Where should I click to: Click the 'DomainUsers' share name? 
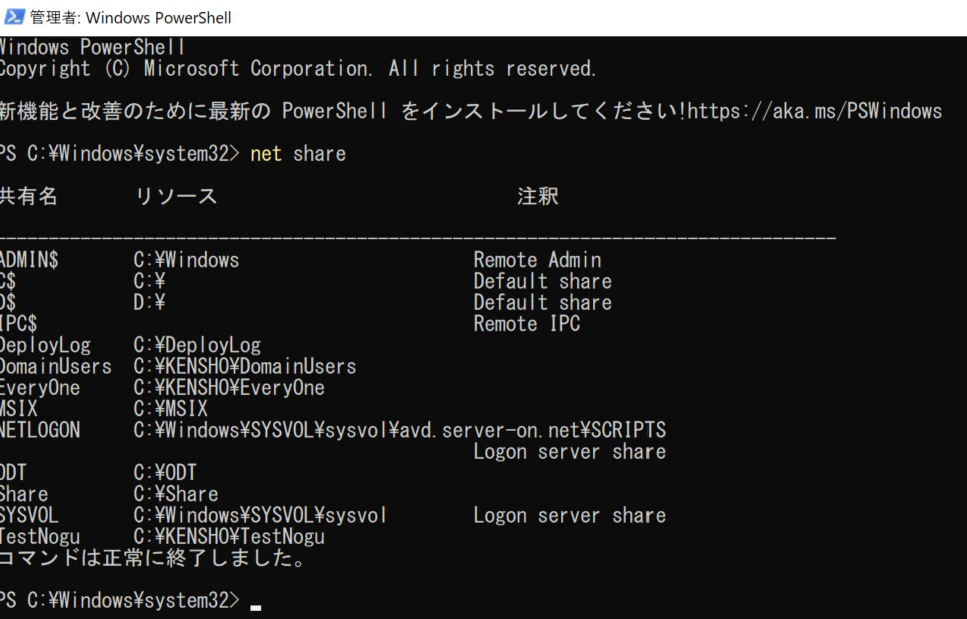(56, 366)
